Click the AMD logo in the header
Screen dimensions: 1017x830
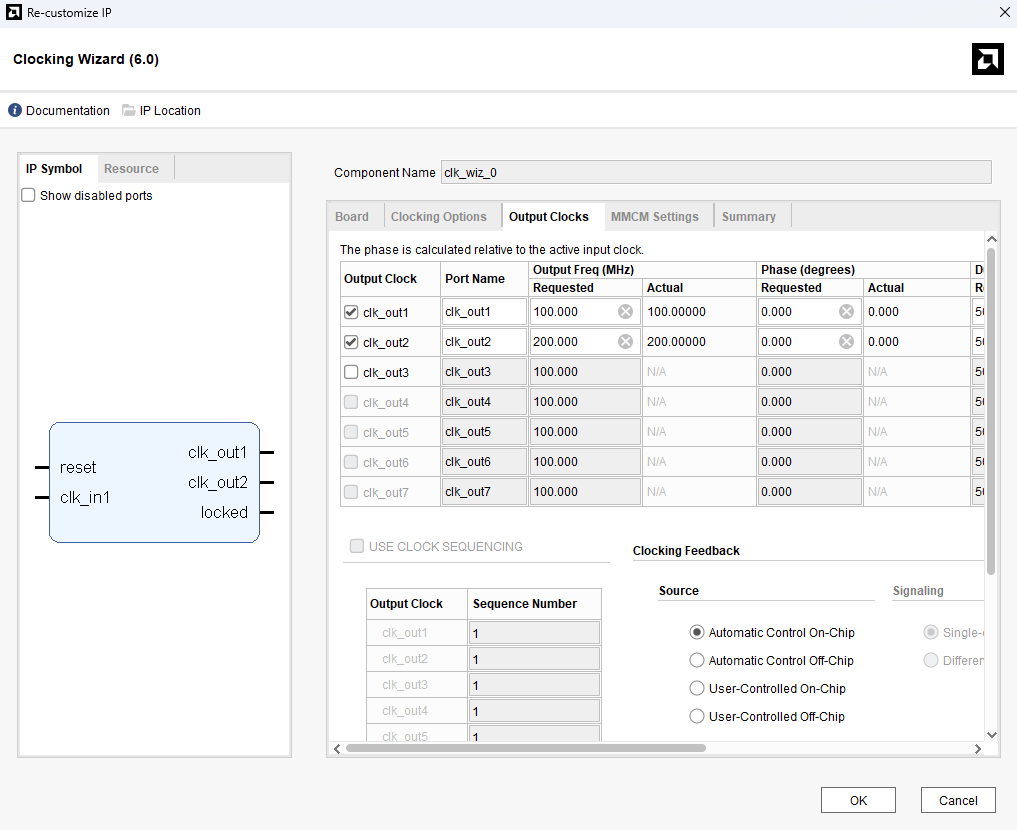tap(987, 59)
